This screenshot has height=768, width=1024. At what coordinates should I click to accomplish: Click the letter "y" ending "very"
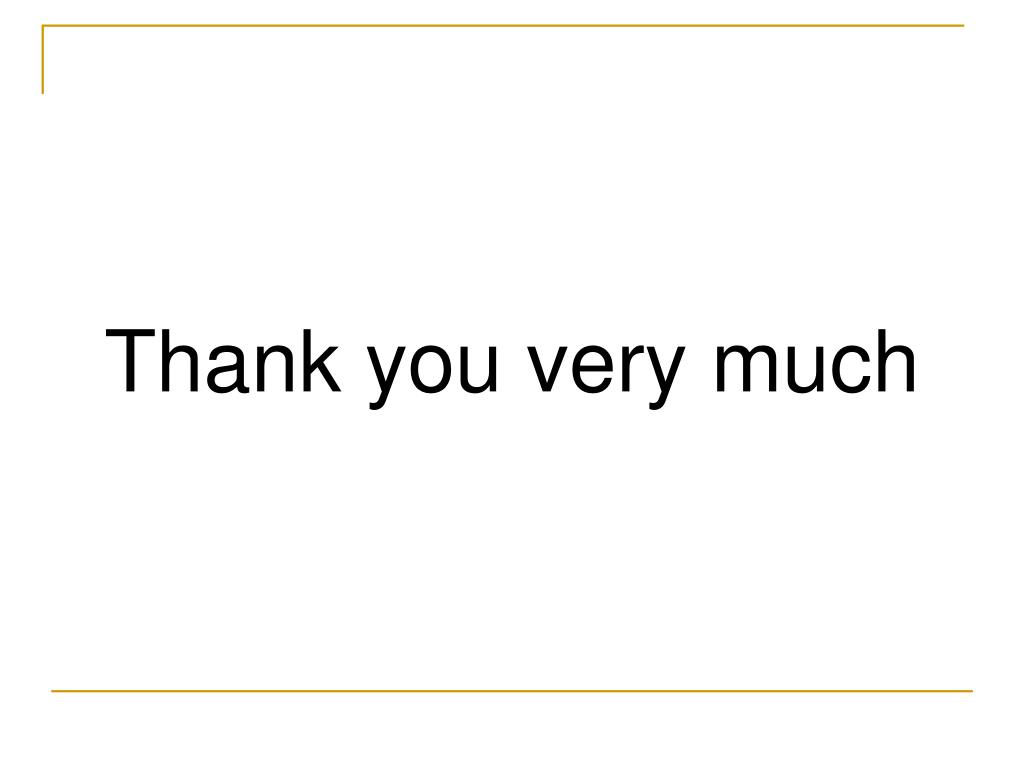click(x=665, y=377)
